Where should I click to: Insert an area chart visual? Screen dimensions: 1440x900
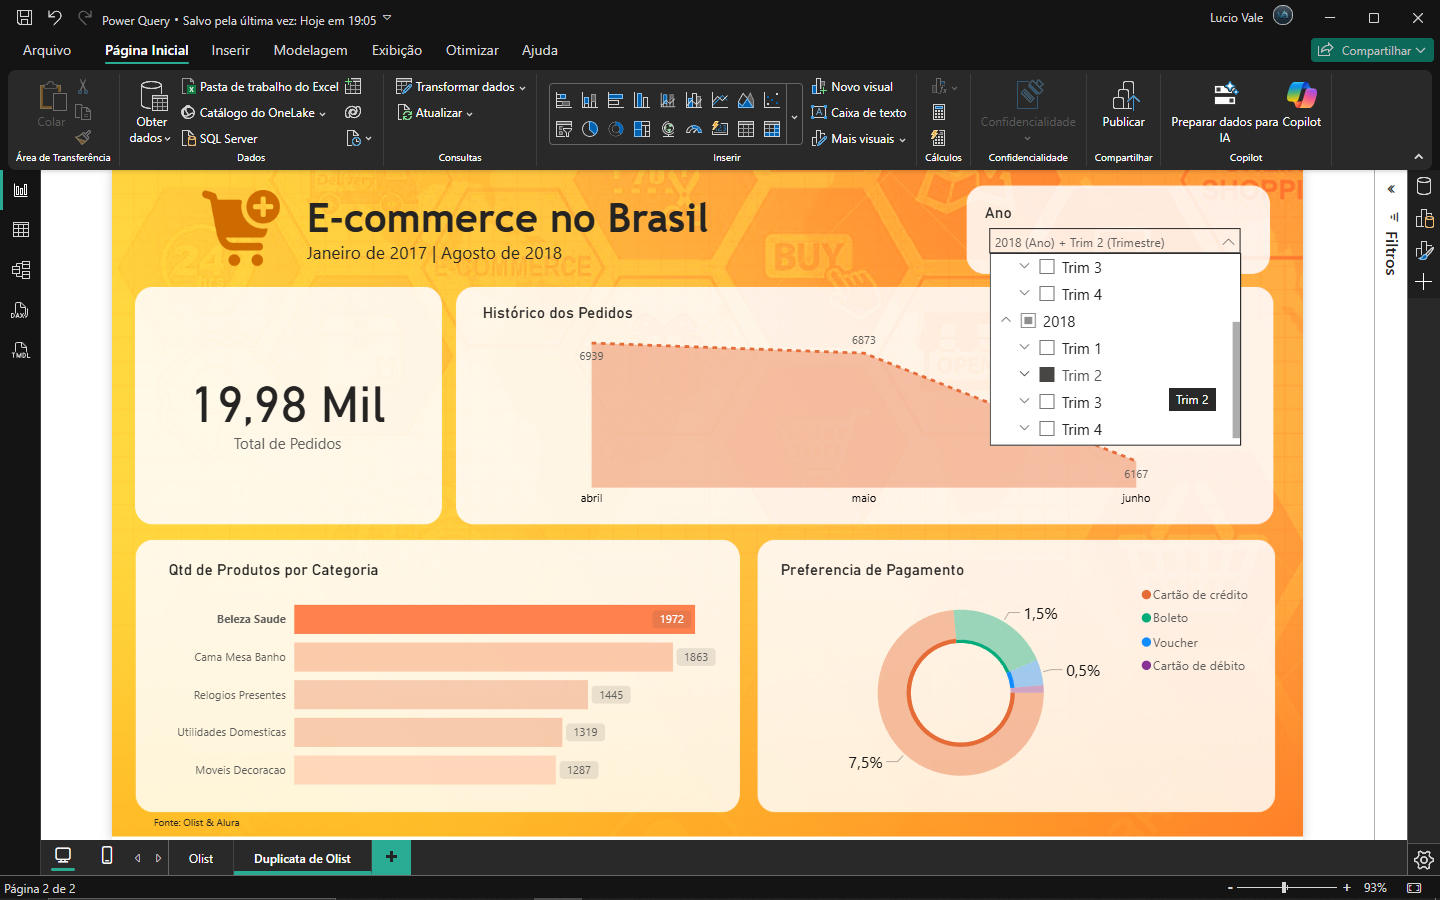coord(746,101)
